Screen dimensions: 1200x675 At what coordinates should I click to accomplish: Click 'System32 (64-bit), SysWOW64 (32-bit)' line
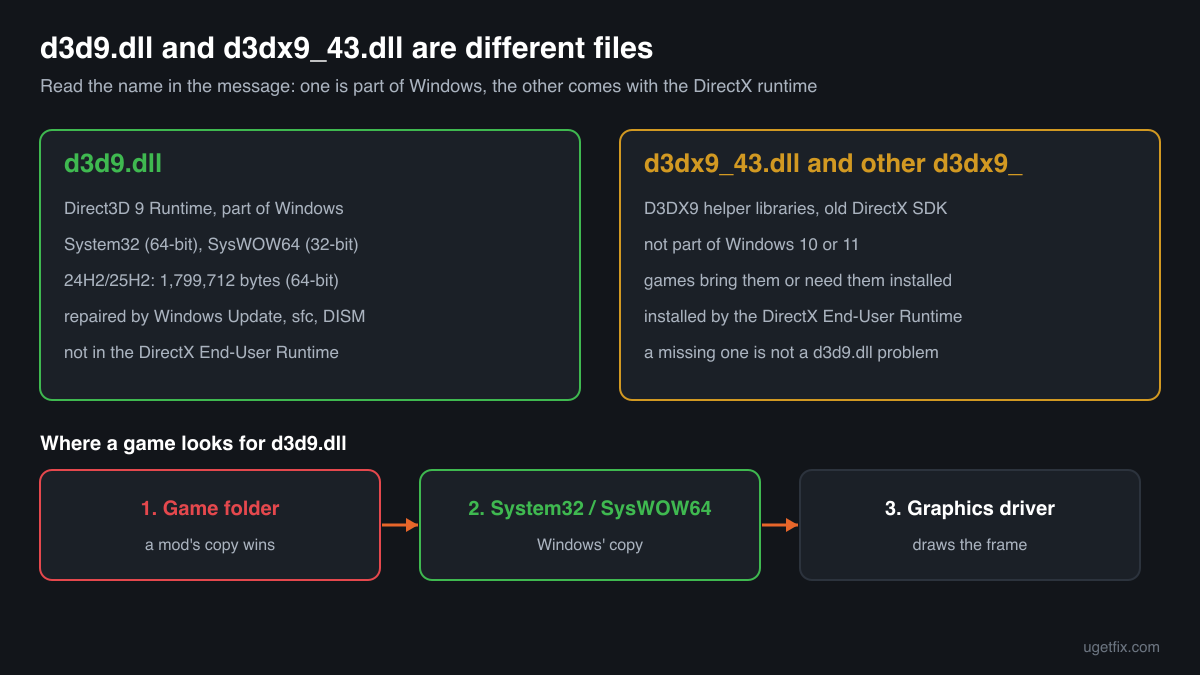point(211,245)
